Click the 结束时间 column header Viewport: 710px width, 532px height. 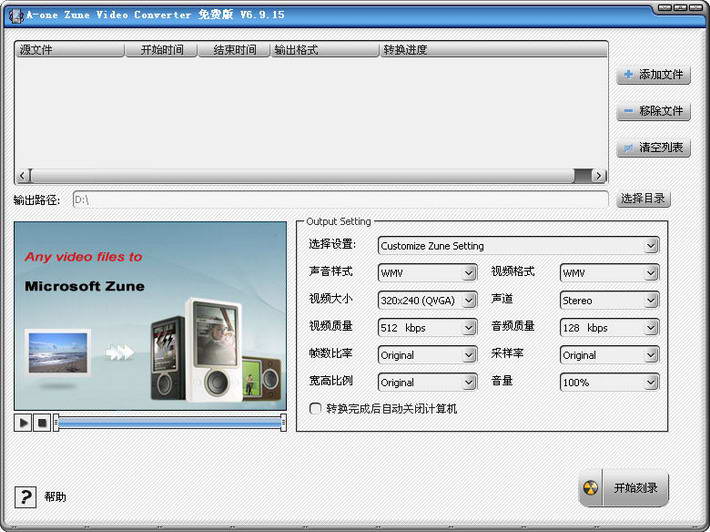pyautogui.click(x=234, y=50)
